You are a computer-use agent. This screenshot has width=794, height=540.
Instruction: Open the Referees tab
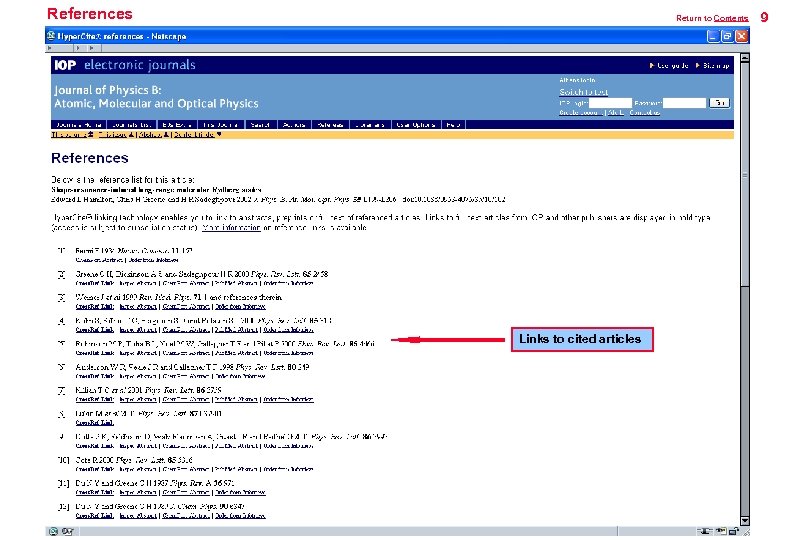330,125
